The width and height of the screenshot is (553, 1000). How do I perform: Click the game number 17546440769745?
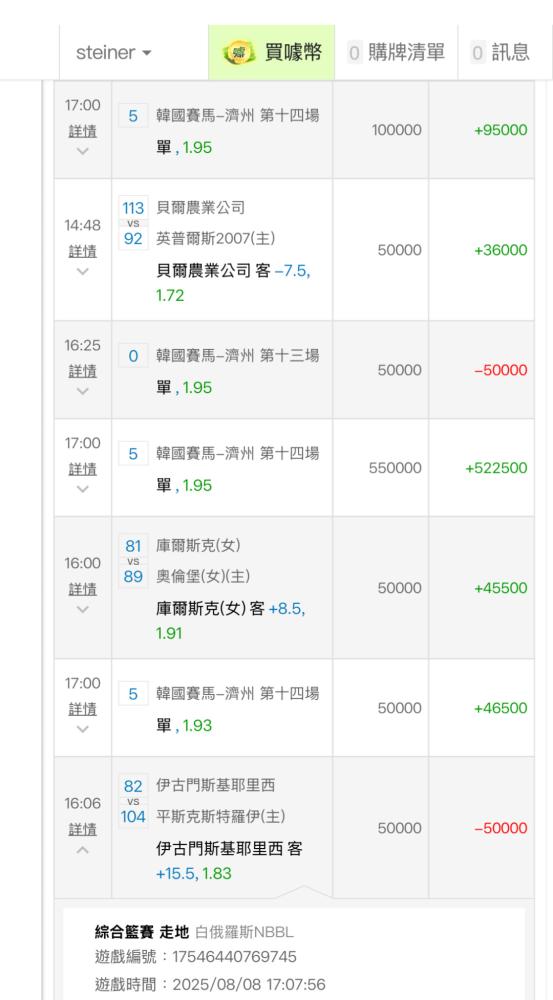235,957
